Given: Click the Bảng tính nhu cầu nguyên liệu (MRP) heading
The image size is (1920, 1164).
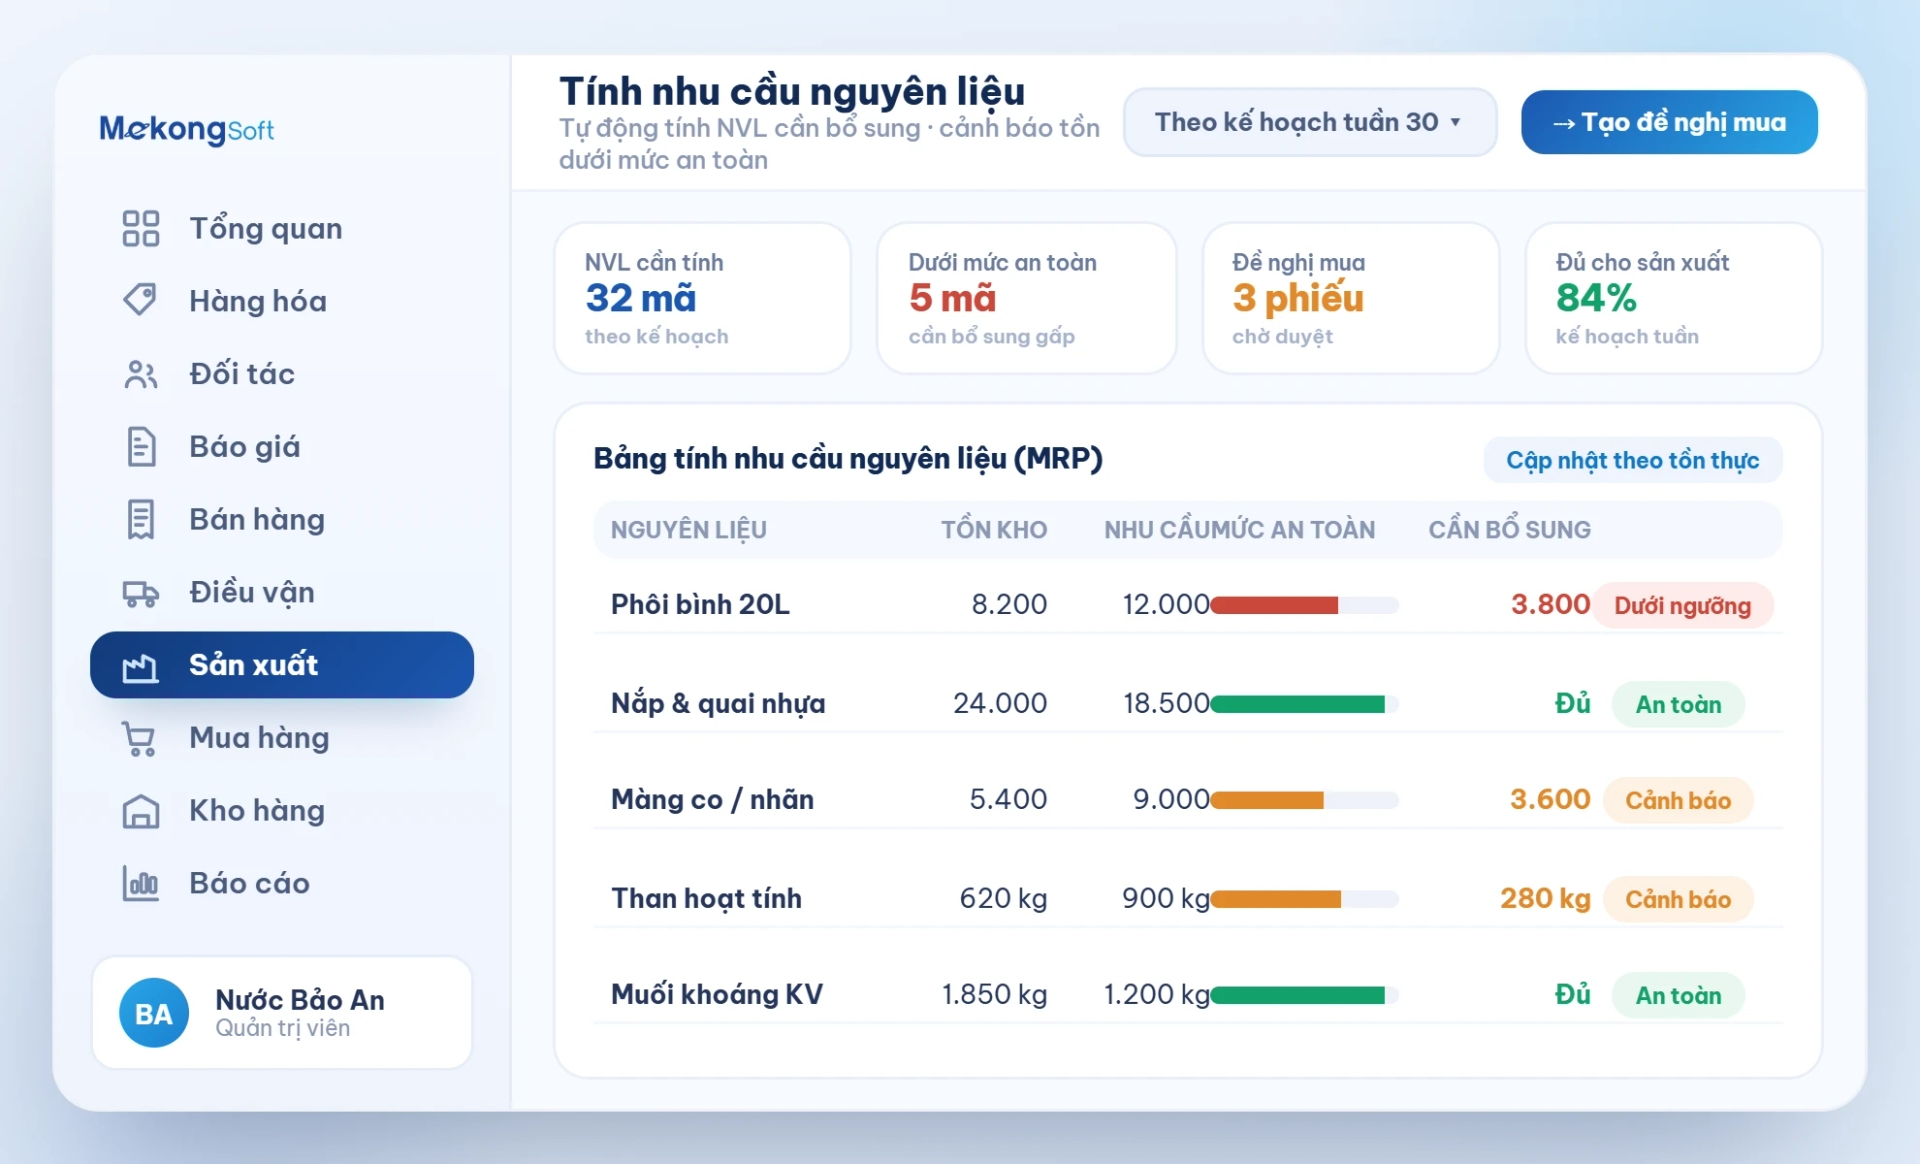Looking at the screenshot, I should click(848, 459).
